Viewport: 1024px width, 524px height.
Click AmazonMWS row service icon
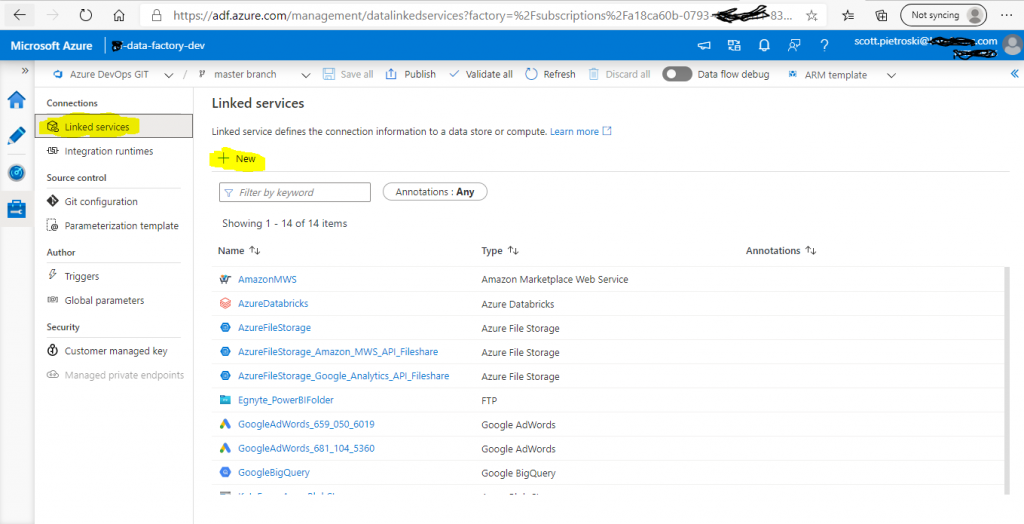(x=225, y=279)
